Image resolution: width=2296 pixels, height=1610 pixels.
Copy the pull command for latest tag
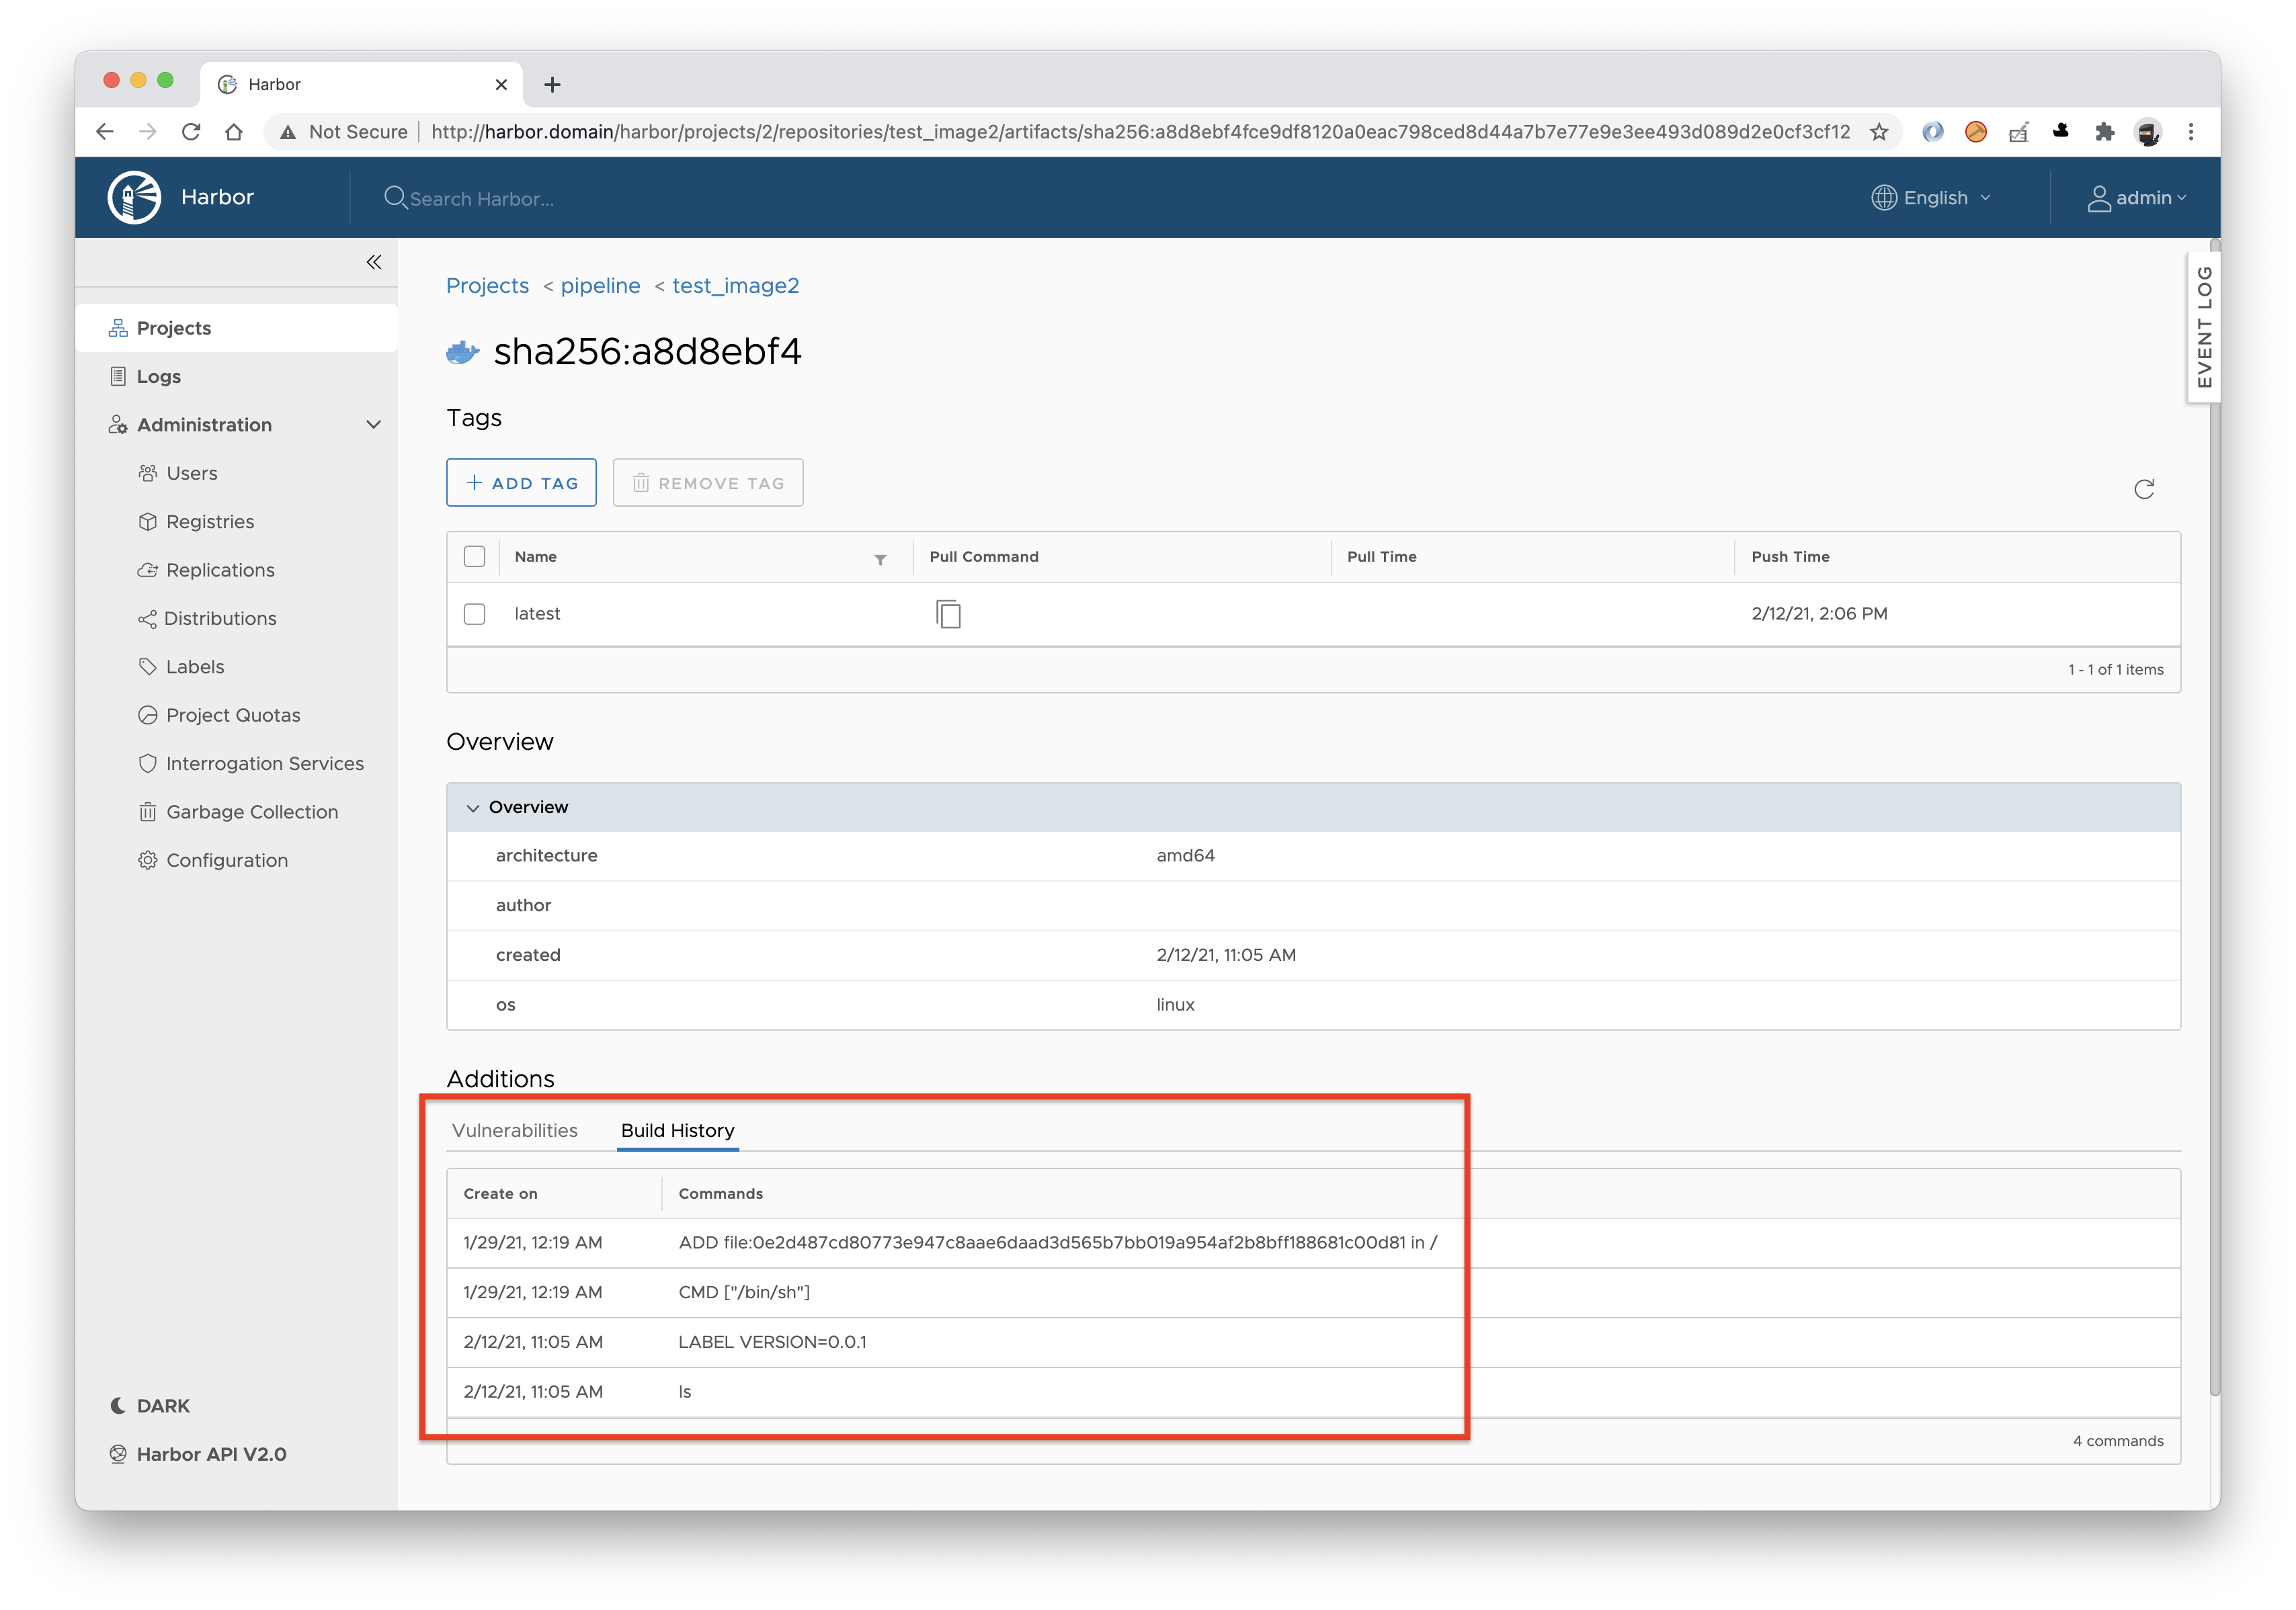pyautogui.click(x=948, y=614)
